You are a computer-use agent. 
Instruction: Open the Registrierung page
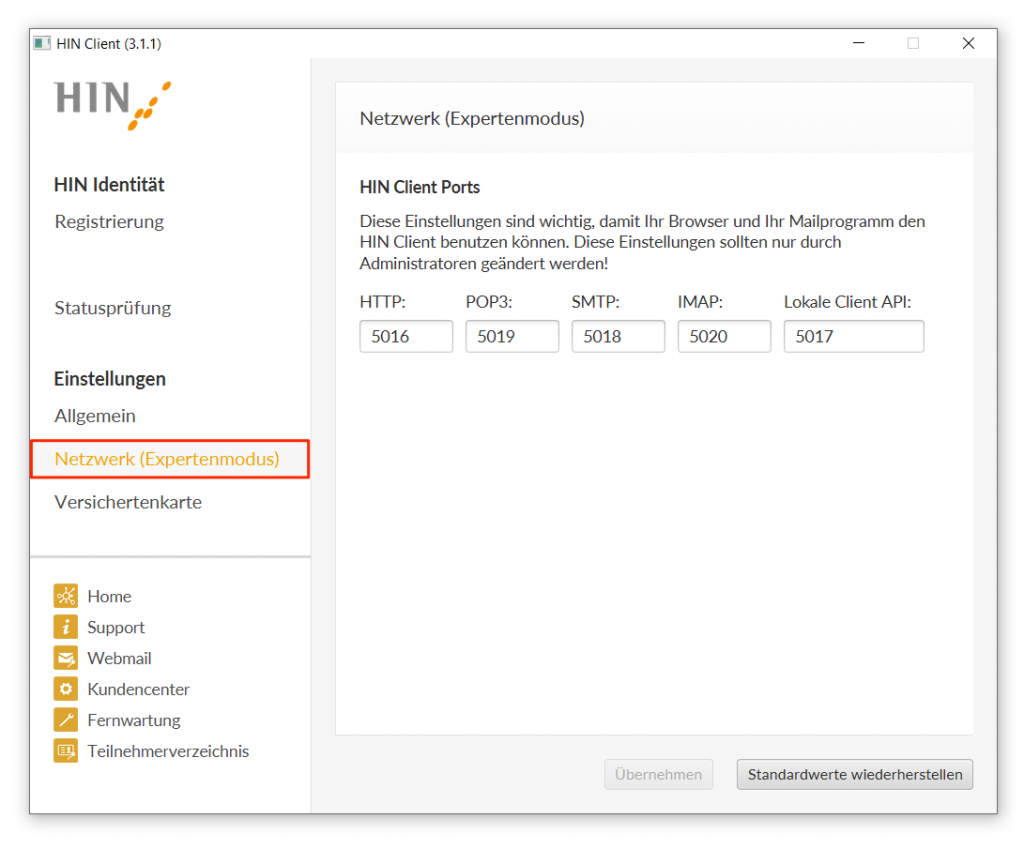109,221
